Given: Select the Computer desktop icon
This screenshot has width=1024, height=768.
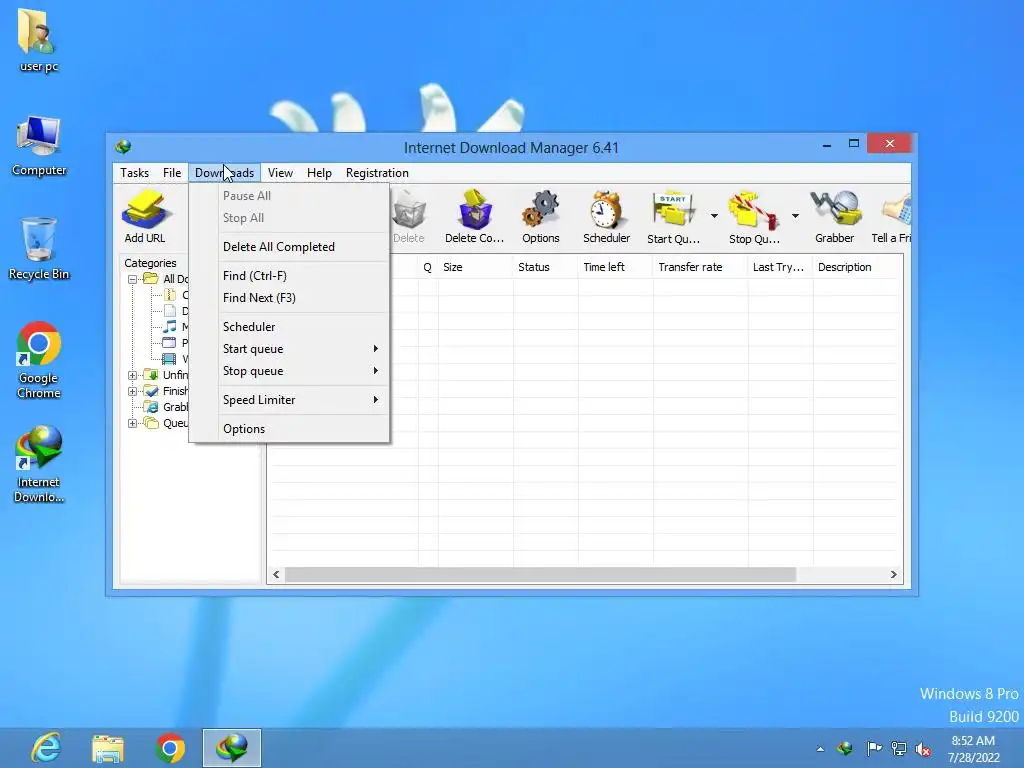Looking at the screenshot, I should (x=39, y=146).
